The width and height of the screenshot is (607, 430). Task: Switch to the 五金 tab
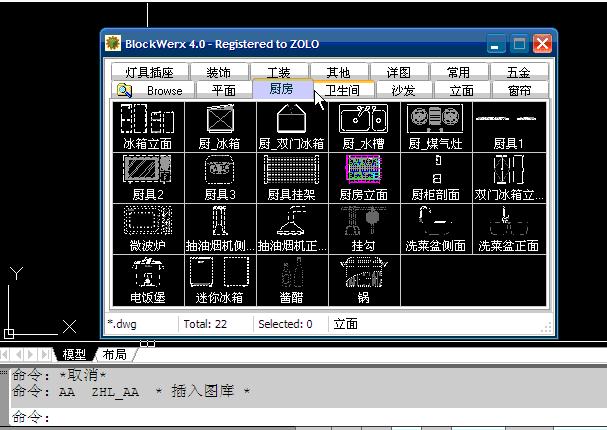pyautogui.click(x=519, y=72)
